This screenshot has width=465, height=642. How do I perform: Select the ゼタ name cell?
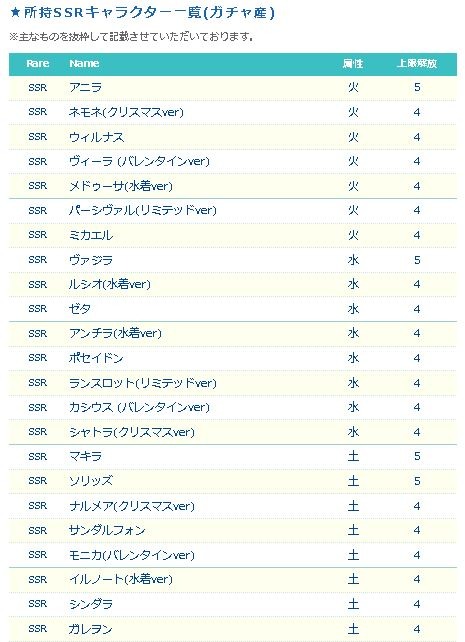(80, 309)
